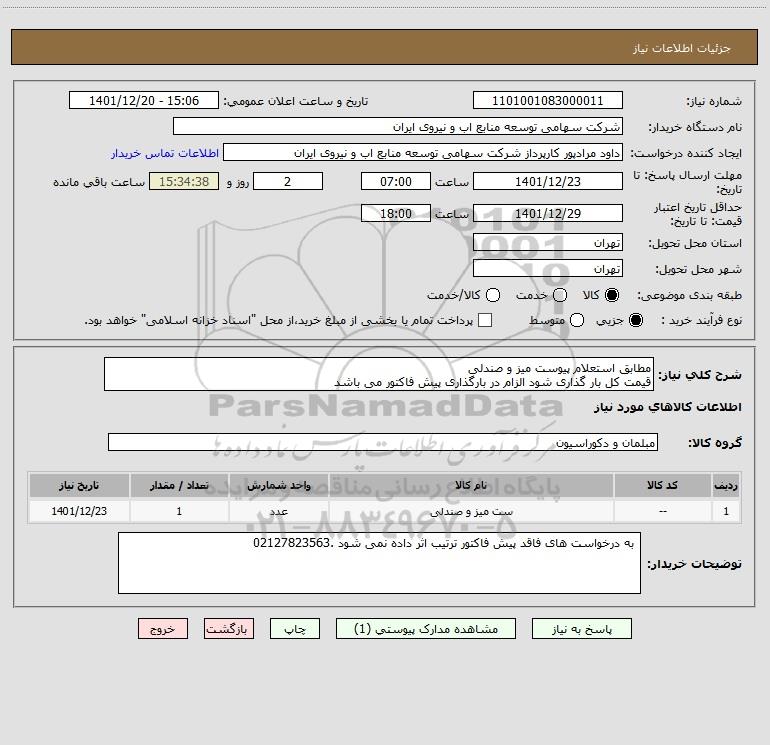Click the بازگشت back button

point(229,629)
